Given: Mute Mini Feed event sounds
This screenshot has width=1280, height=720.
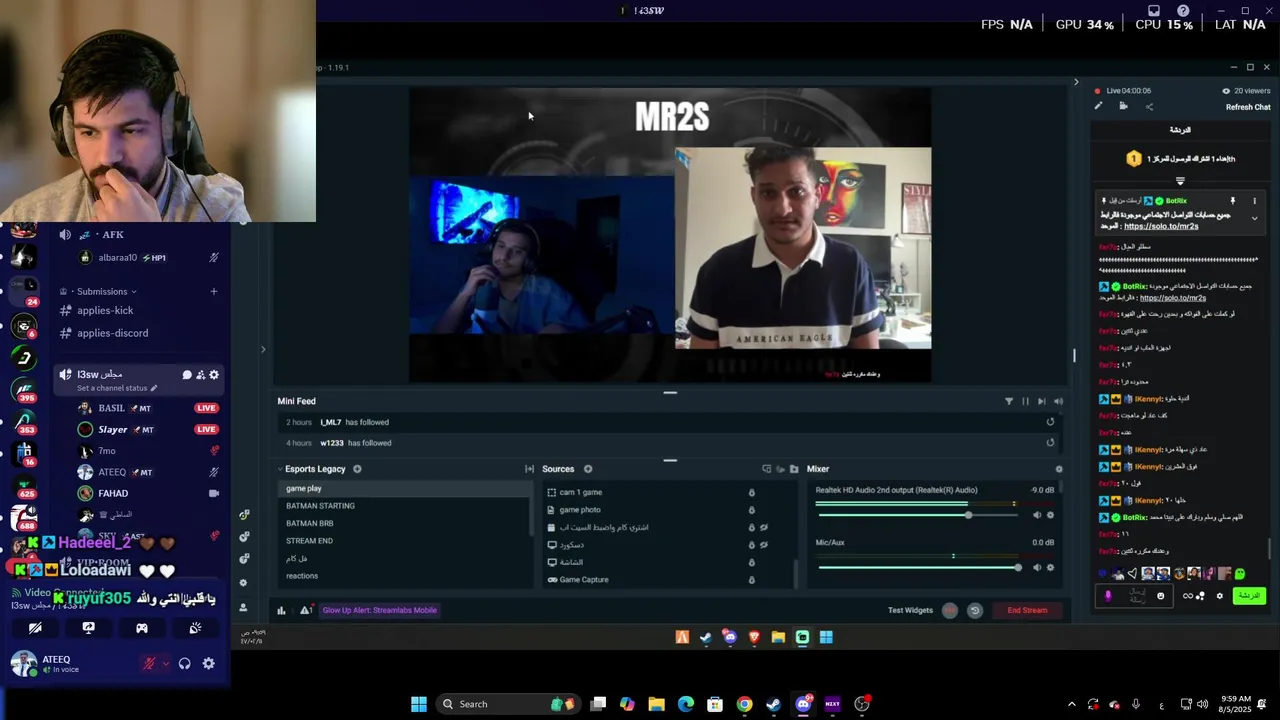Looking at the screenshot, I should (x=1058, y=401).
